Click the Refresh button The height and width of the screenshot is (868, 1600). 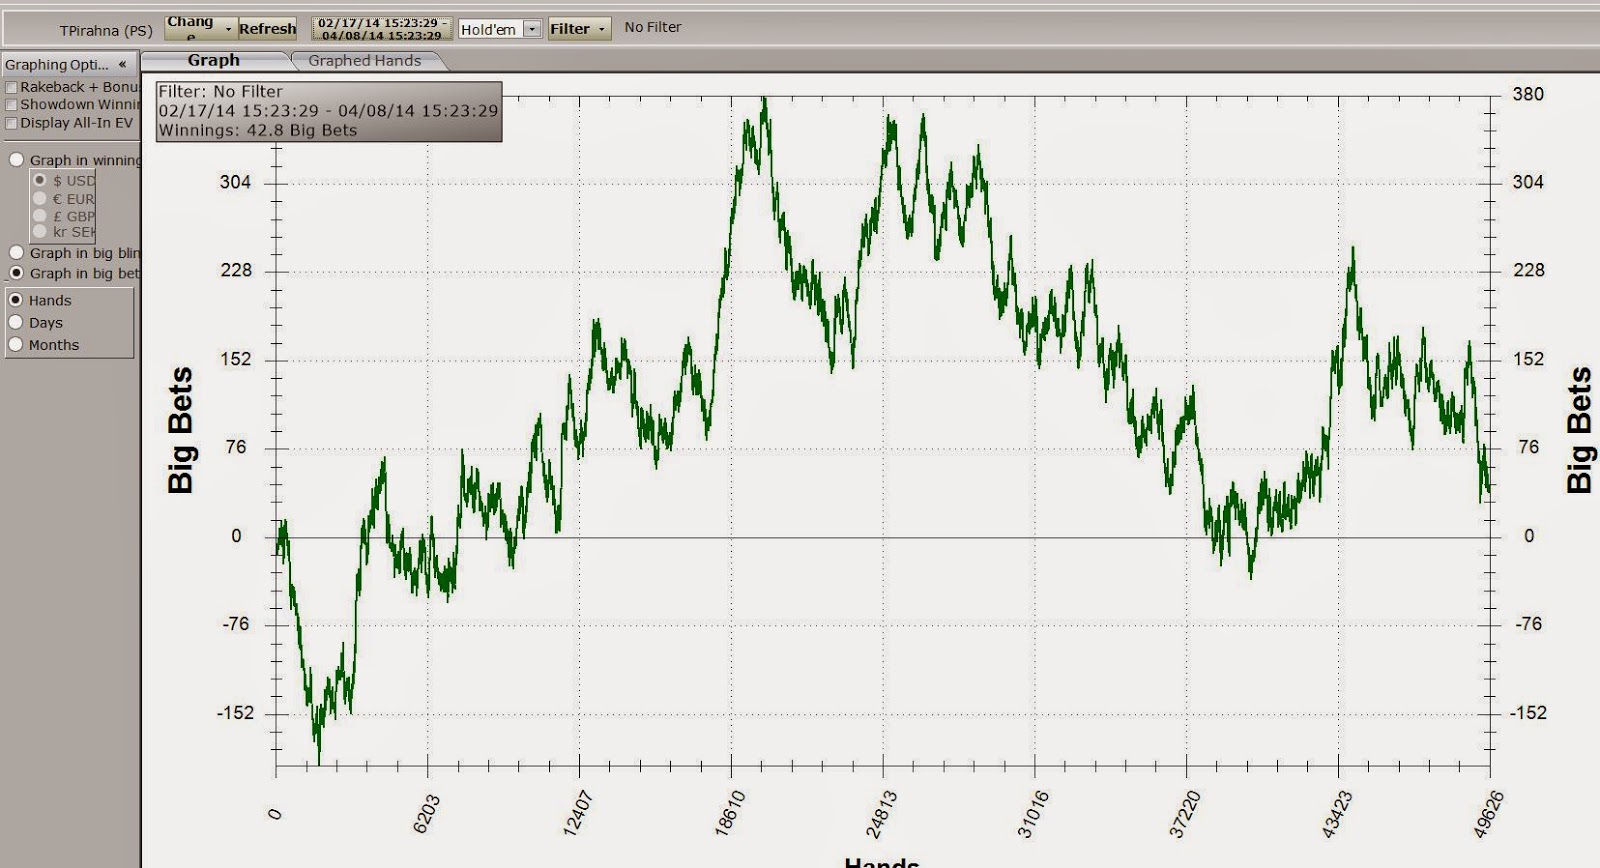pos(267,28)
